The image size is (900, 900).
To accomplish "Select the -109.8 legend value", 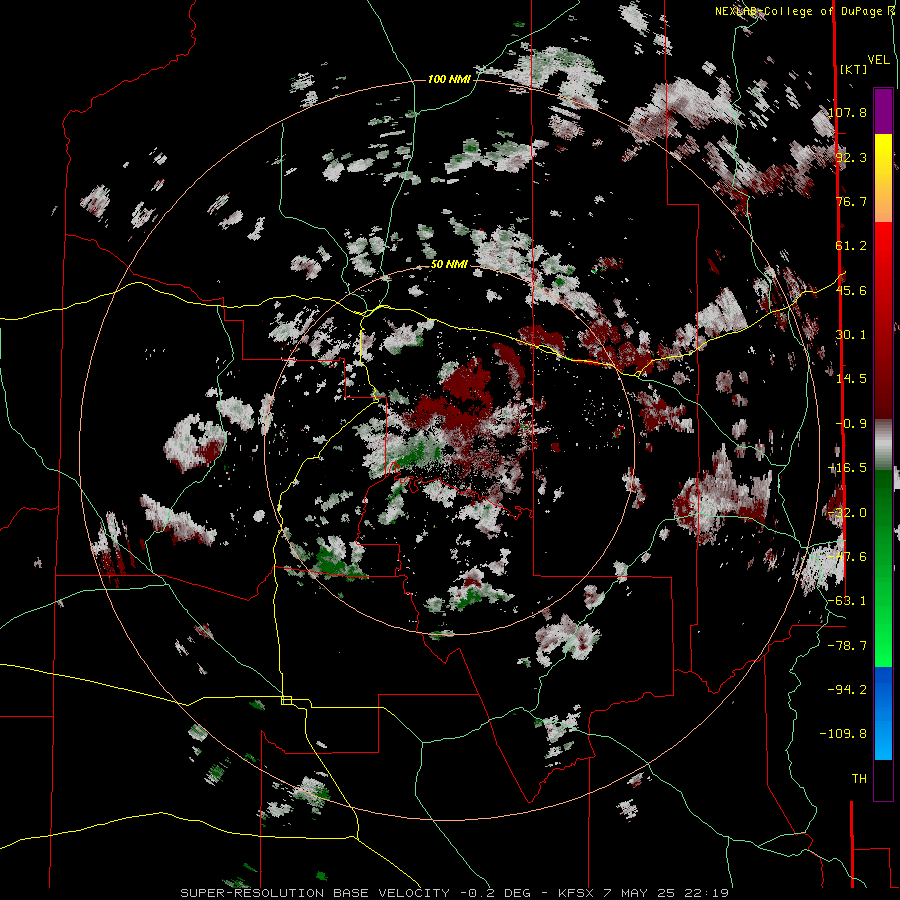I will [843, 734].
